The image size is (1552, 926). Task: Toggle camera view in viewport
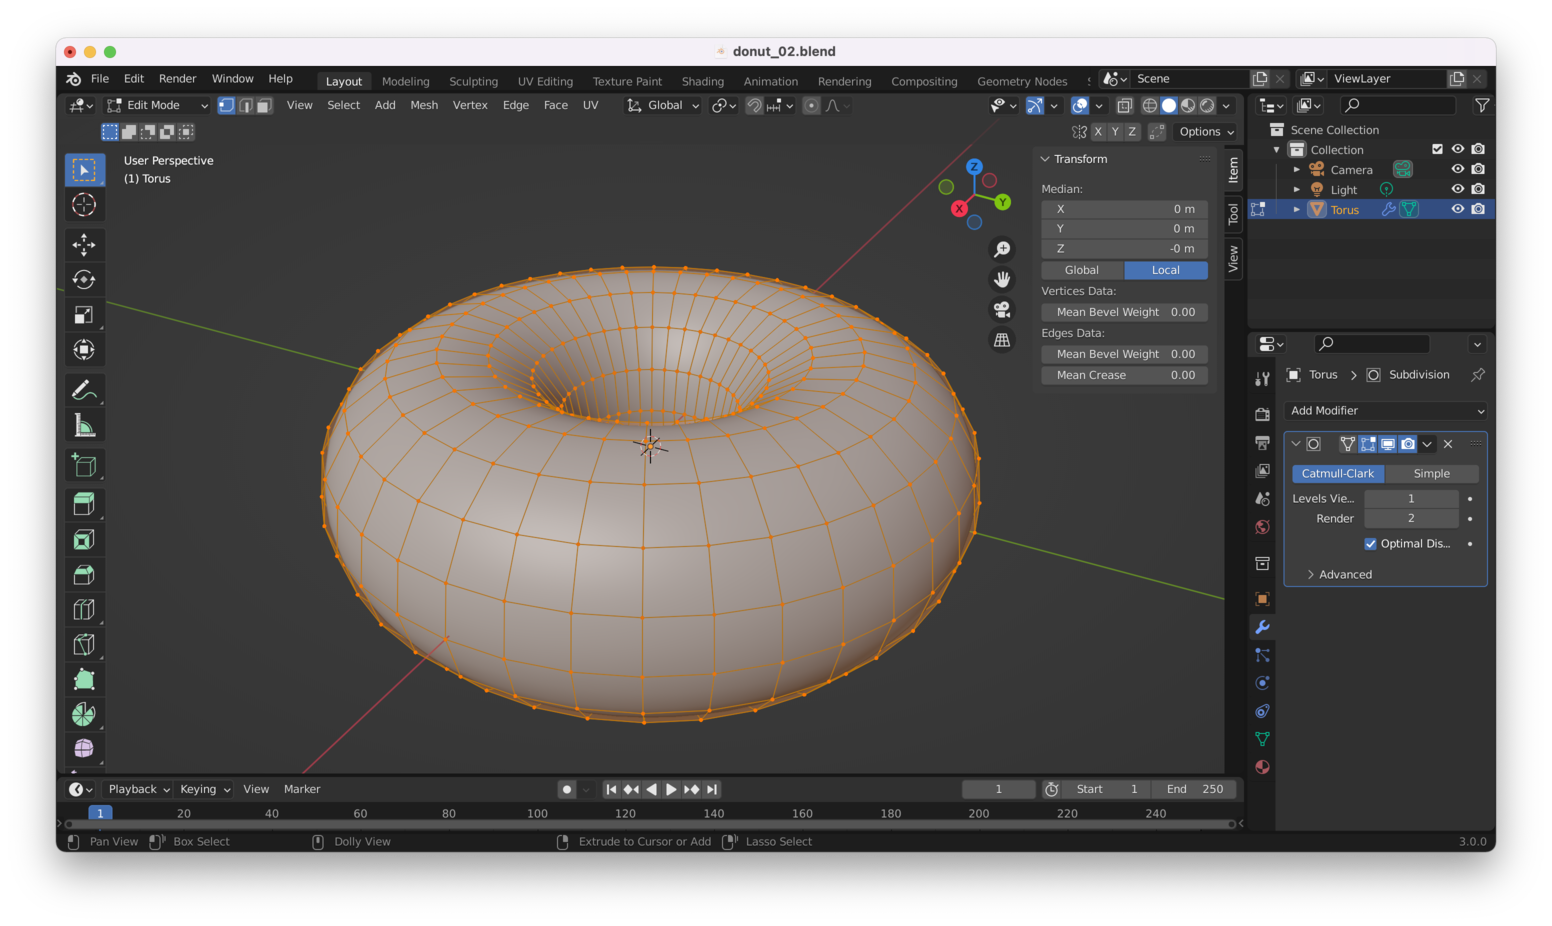point(1001,310)
